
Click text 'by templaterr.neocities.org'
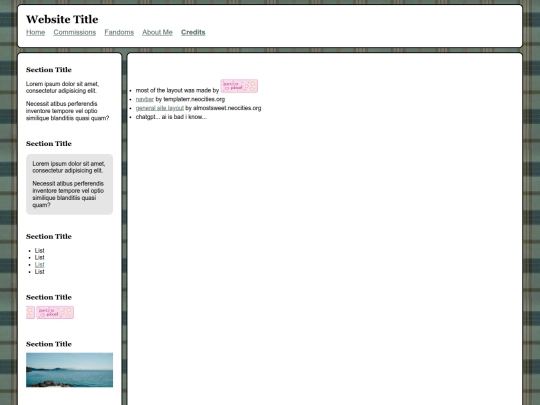click(190, 99)
